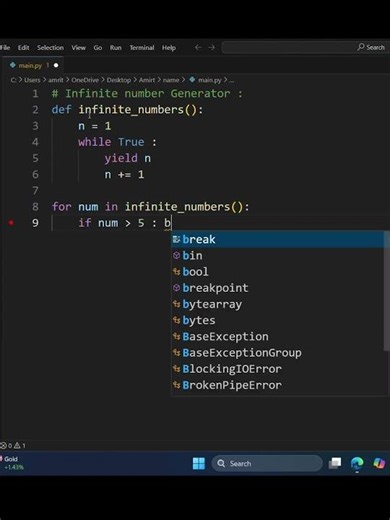Click the unsaved dot on main.py tab
The width and height of the screenshot is (390, 520).
[x=56, y=65]
